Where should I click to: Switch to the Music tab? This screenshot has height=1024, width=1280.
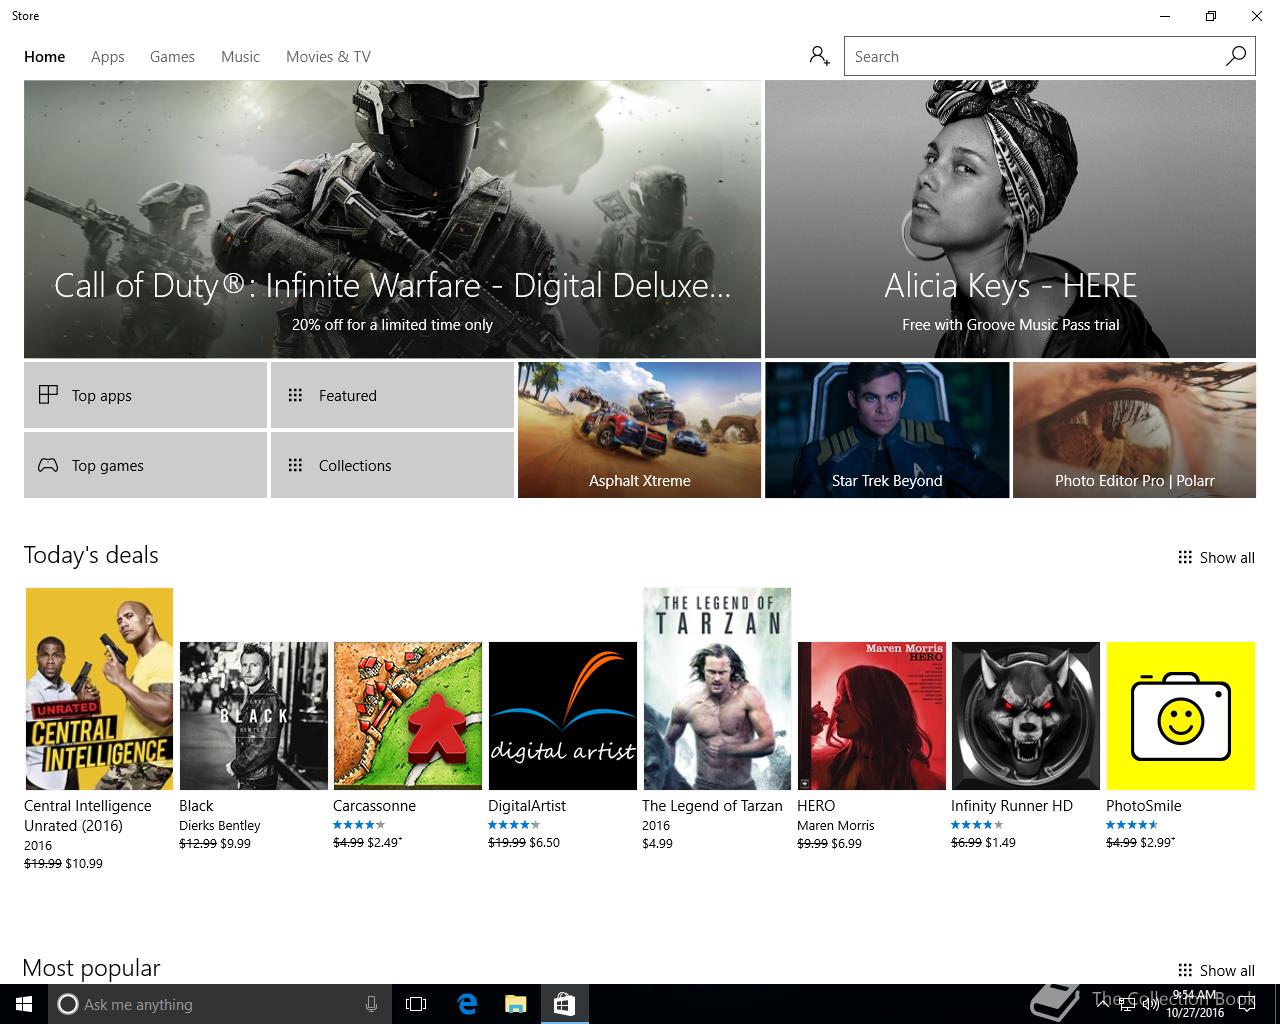pos(240,57)
